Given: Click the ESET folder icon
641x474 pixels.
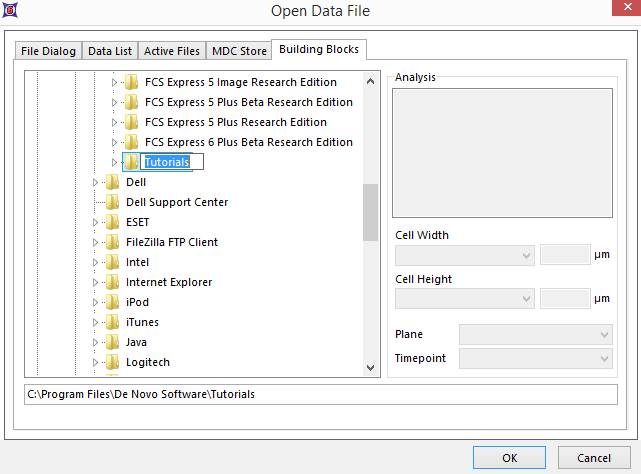Looking at the screenshot, I should pyautogui.click(x=112, y=222).
